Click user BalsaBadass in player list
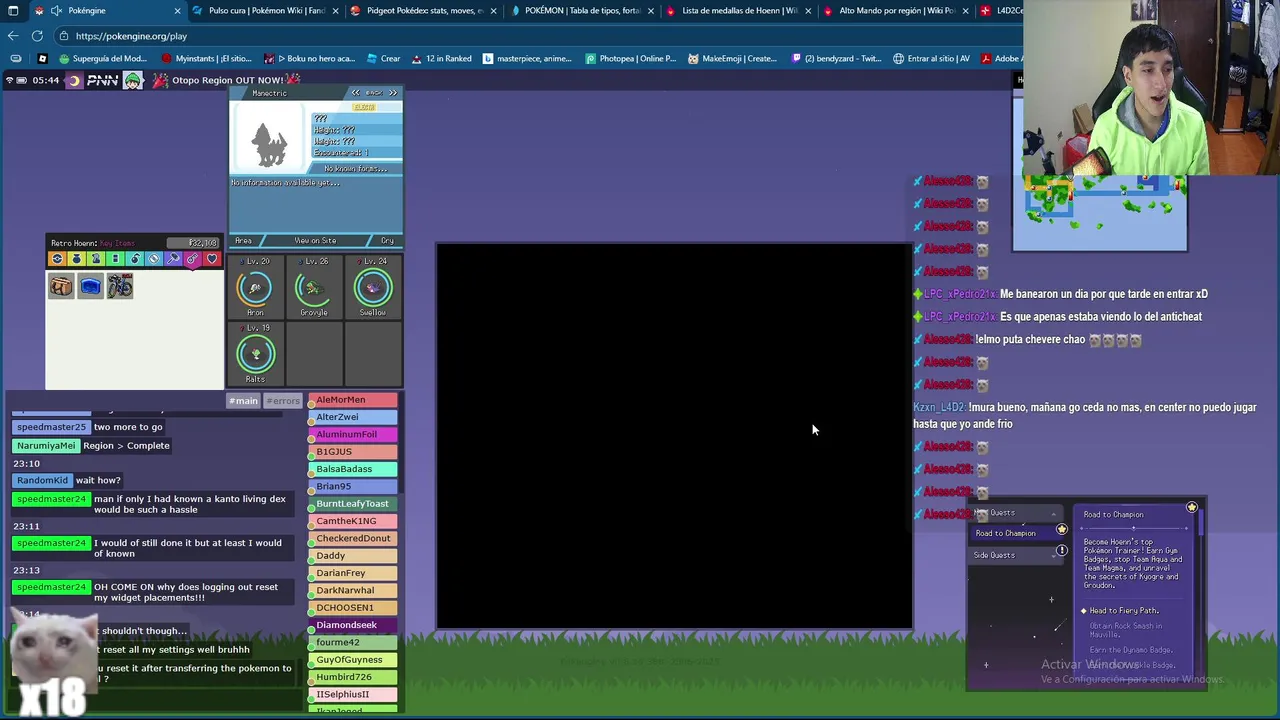1280x720 pixels. point(352,469)
